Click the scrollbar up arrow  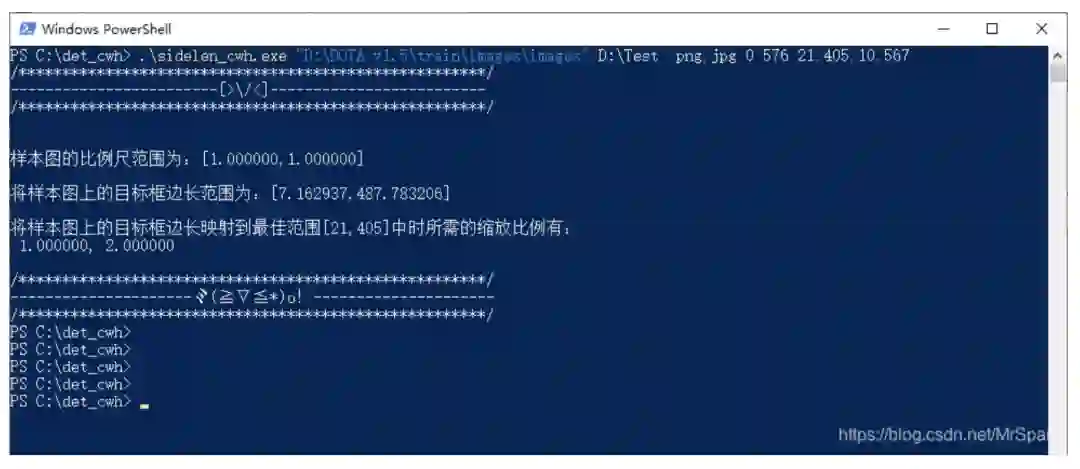[x=1059, y=55]
